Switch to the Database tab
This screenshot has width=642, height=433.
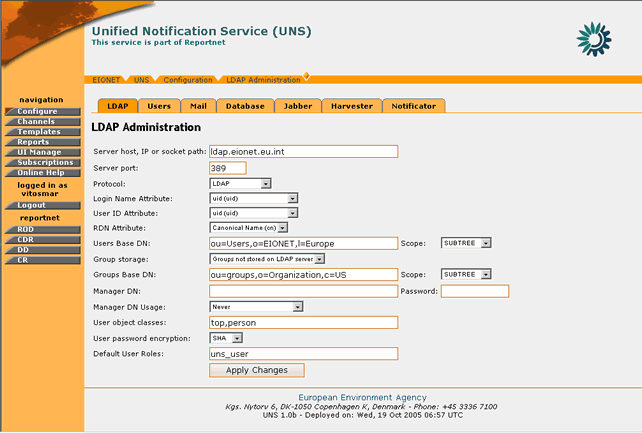point(245,106)
